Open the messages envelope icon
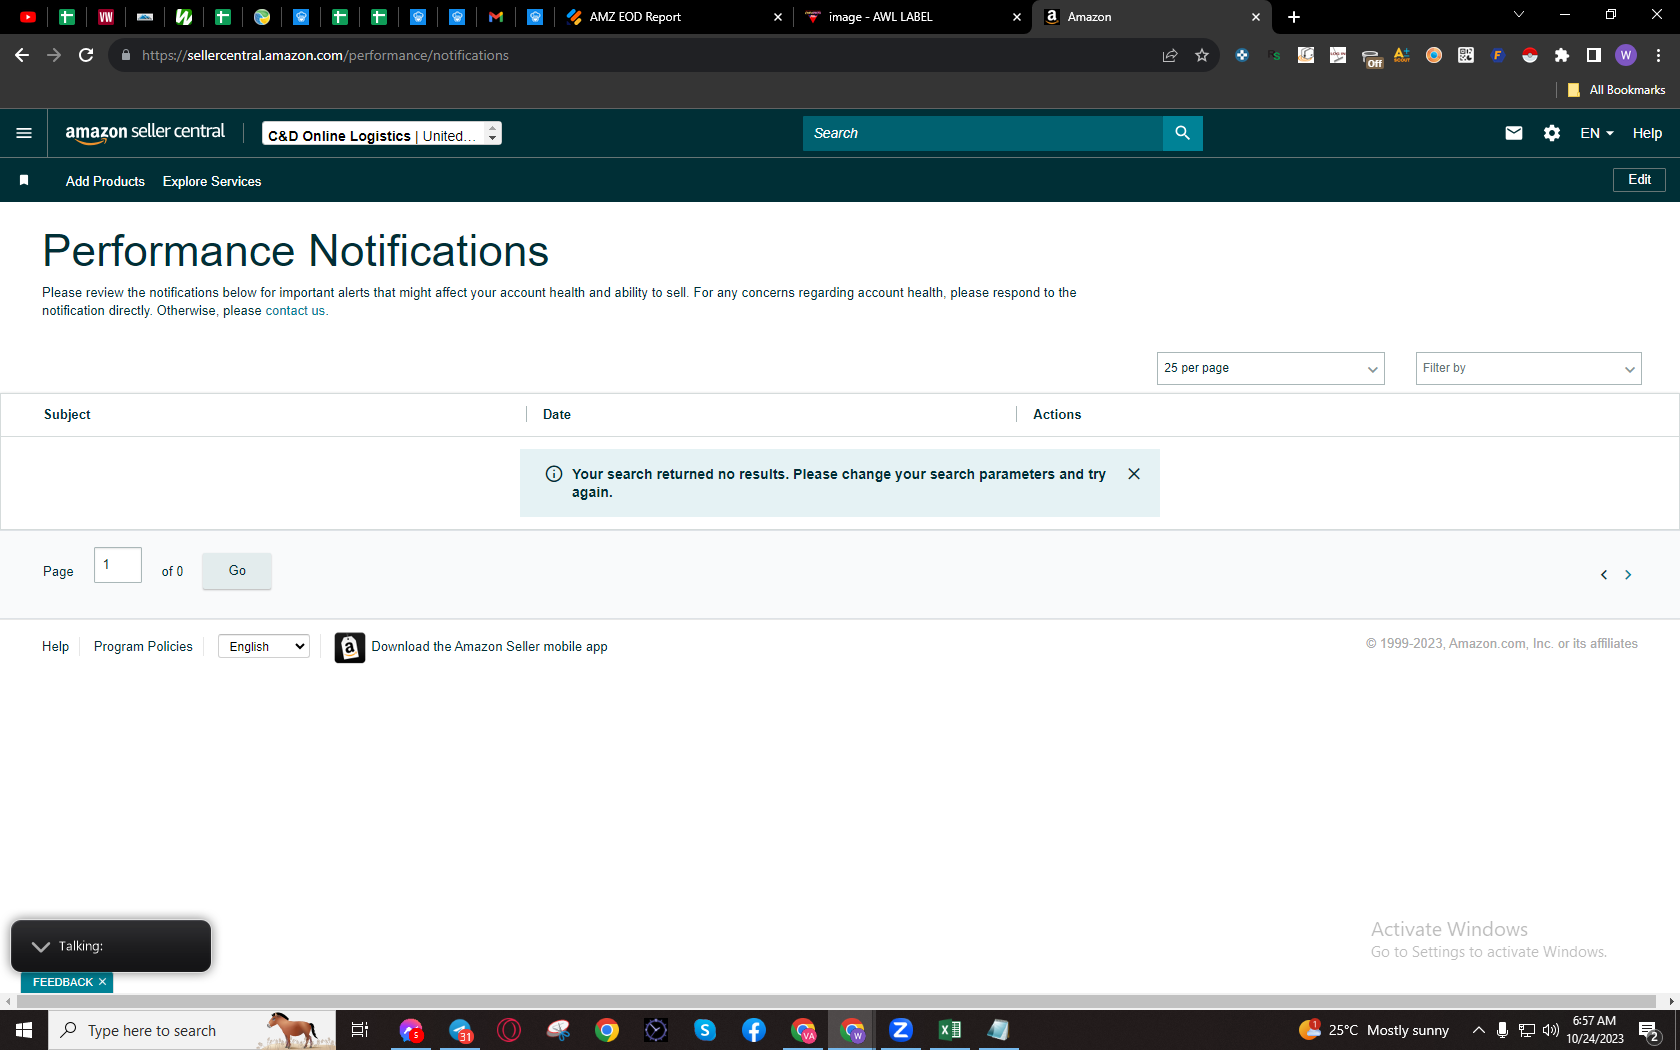Screen dimensions: 1680x1050 tap(1514, 133)
